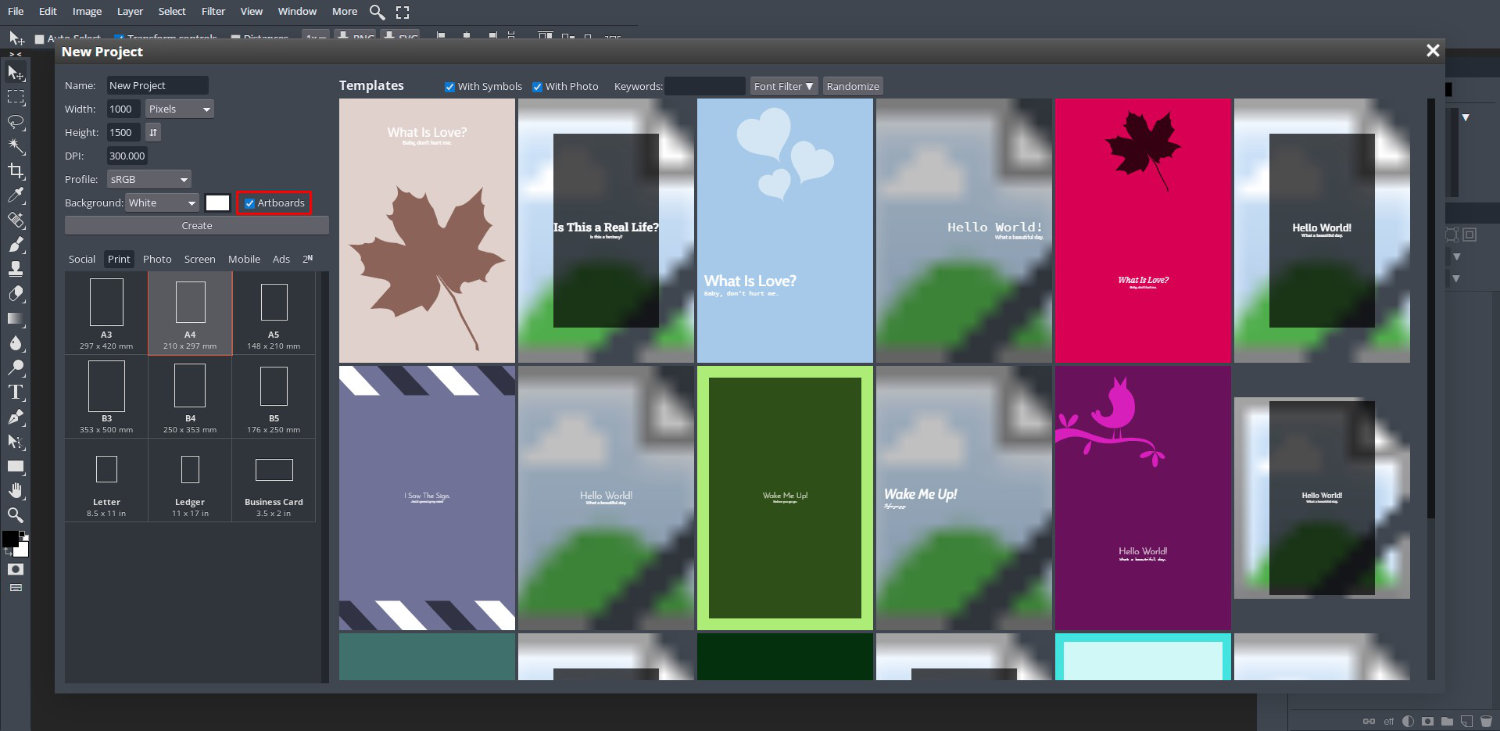This screenshot has height=731, width=1500.
Task: Select the Blur drop tool
Action: [16, 343]
